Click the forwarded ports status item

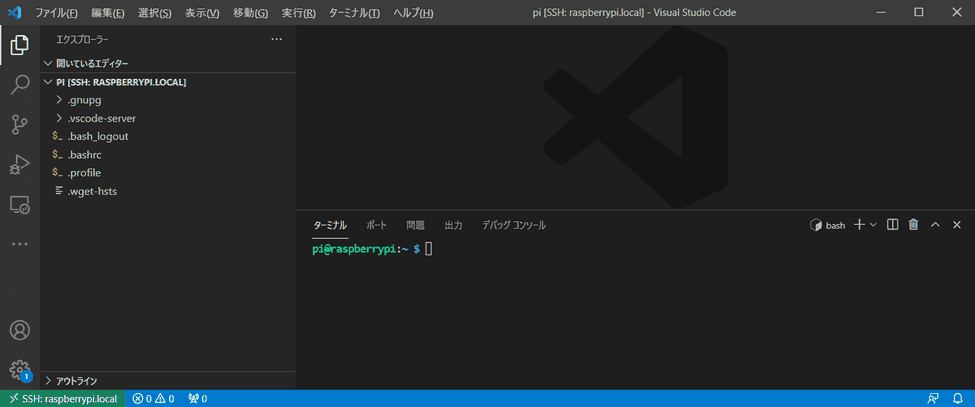(198, 398)
